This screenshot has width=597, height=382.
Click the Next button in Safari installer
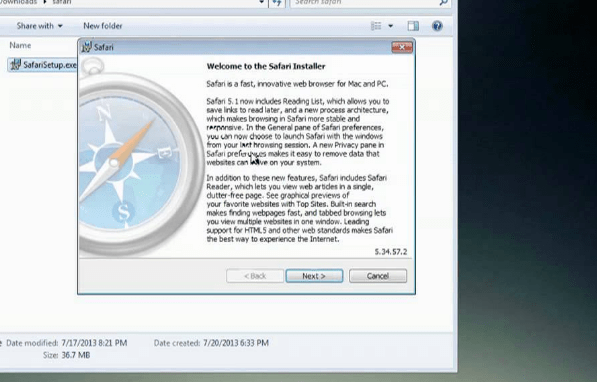point(314,276)
